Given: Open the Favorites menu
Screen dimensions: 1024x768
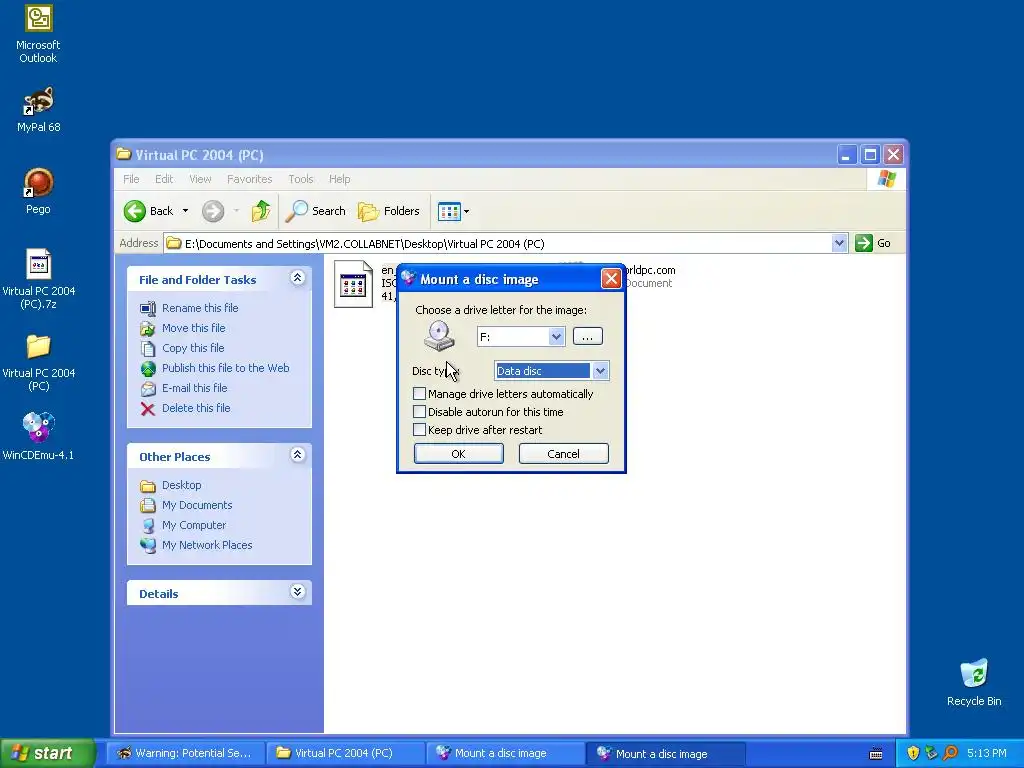Looking at the screenshot, I should pos(249,179).
